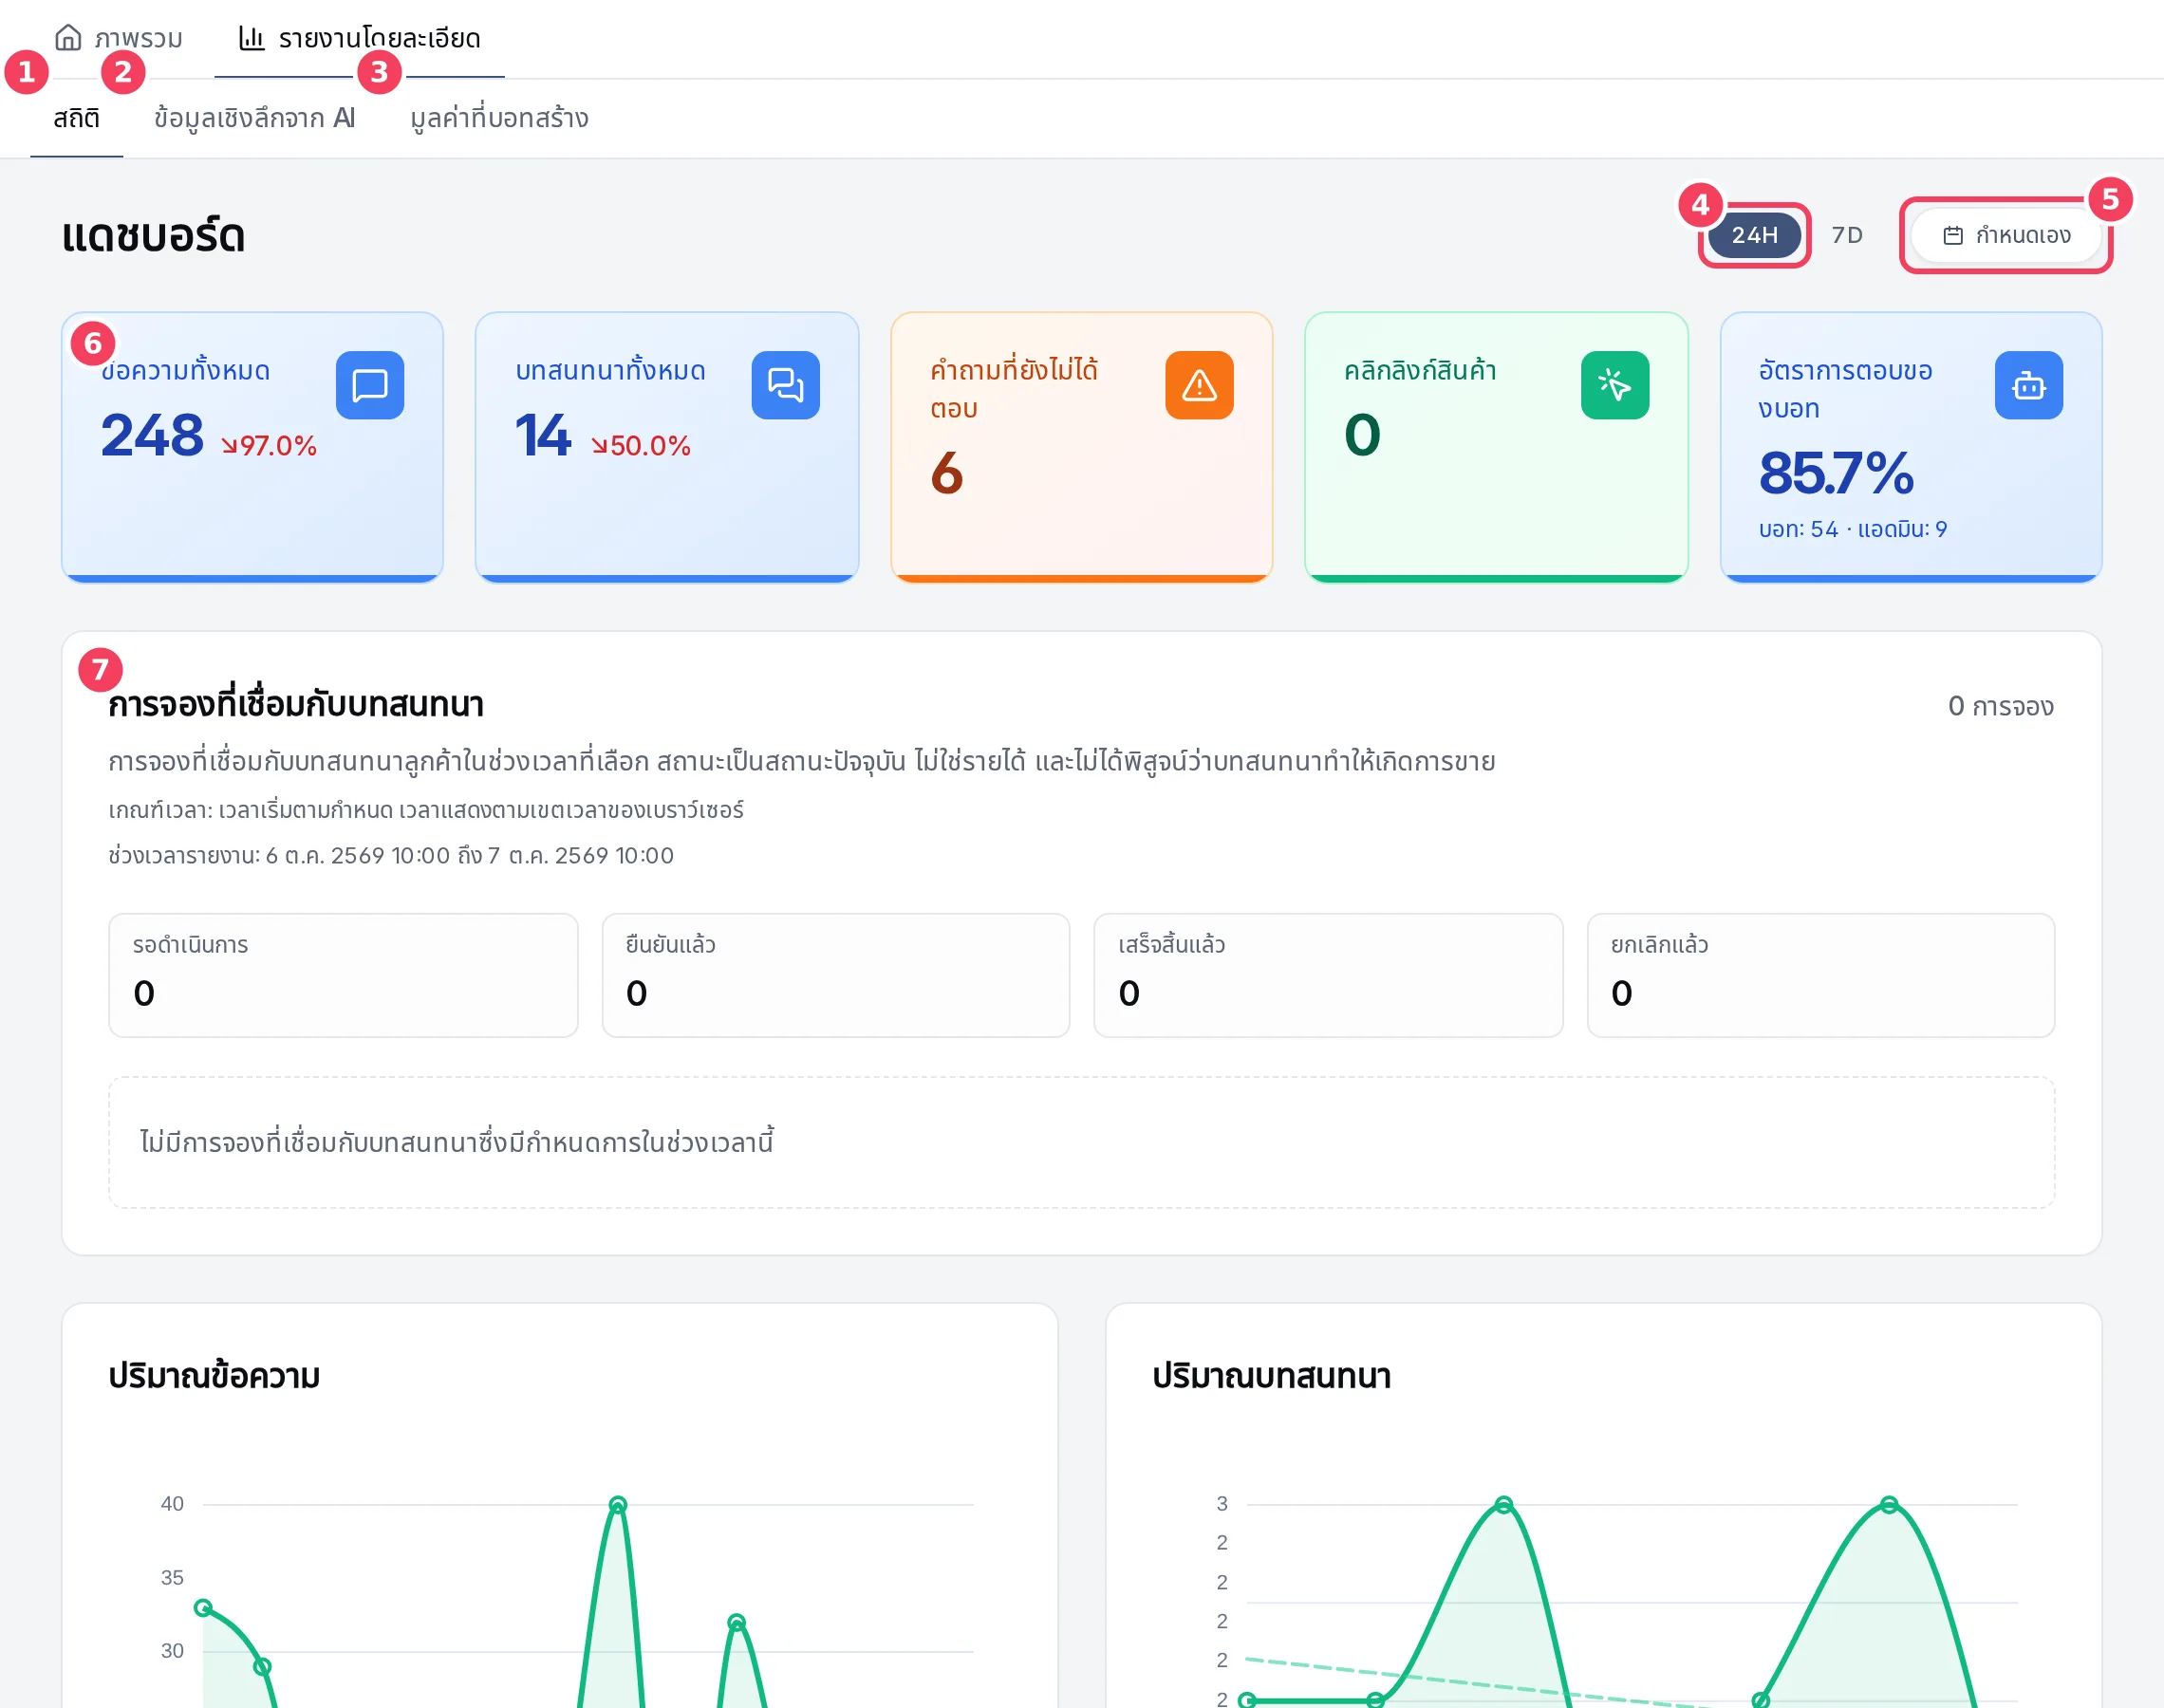The image size is (2164, 1708).
Task: Click the total conversations value 14
Action: coord(542,435)
